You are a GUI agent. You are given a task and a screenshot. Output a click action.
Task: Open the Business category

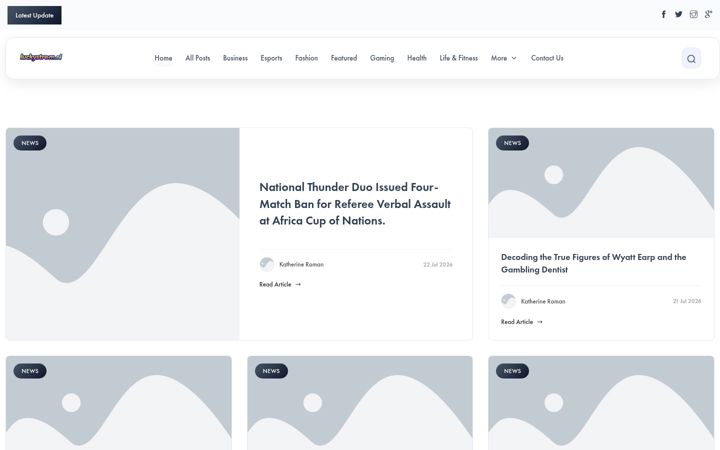click(x=235, y=58)
